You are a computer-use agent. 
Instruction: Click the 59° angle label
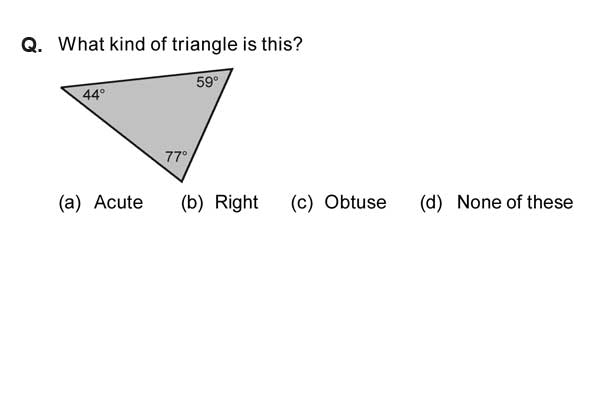click(207, 82)
